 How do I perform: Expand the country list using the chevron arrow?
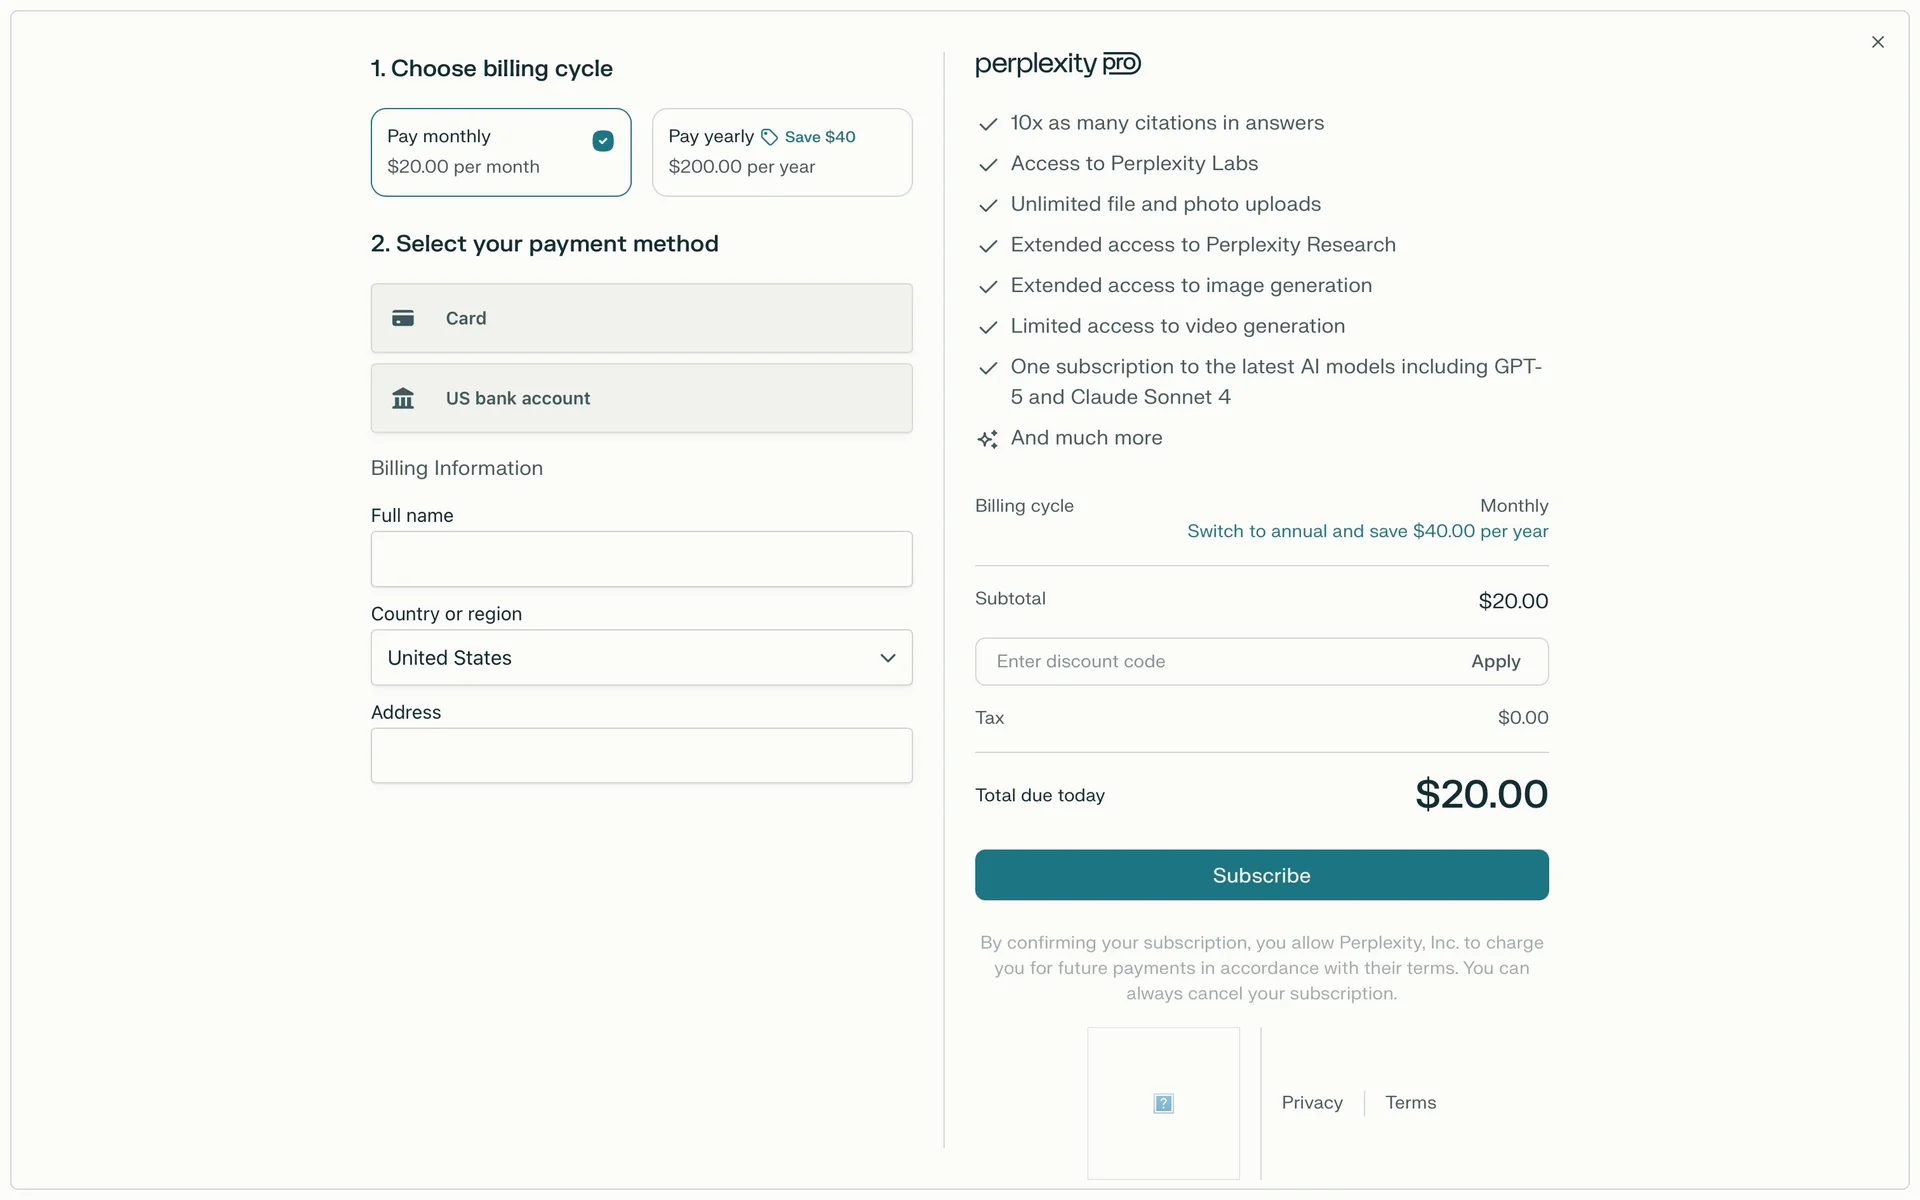(x=887, y=658)
